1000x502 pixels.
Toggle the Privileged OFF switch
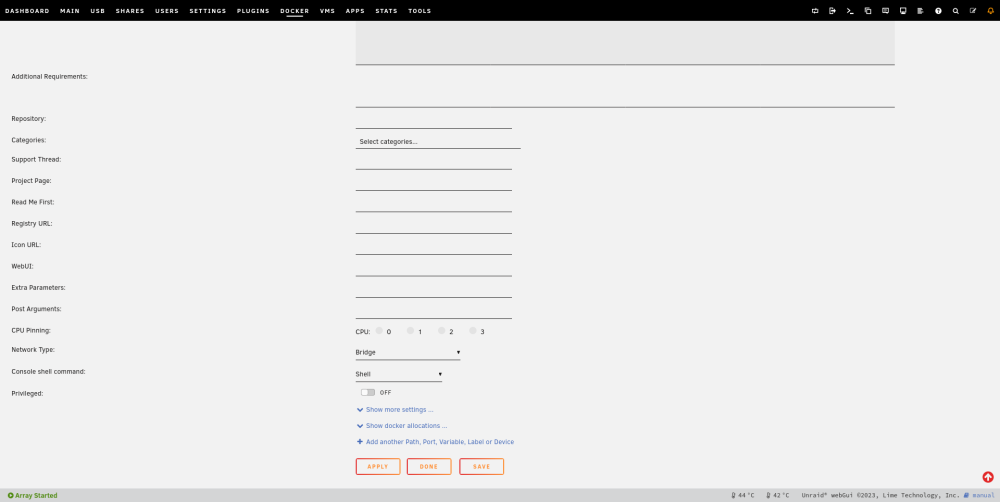coord(368,392)
